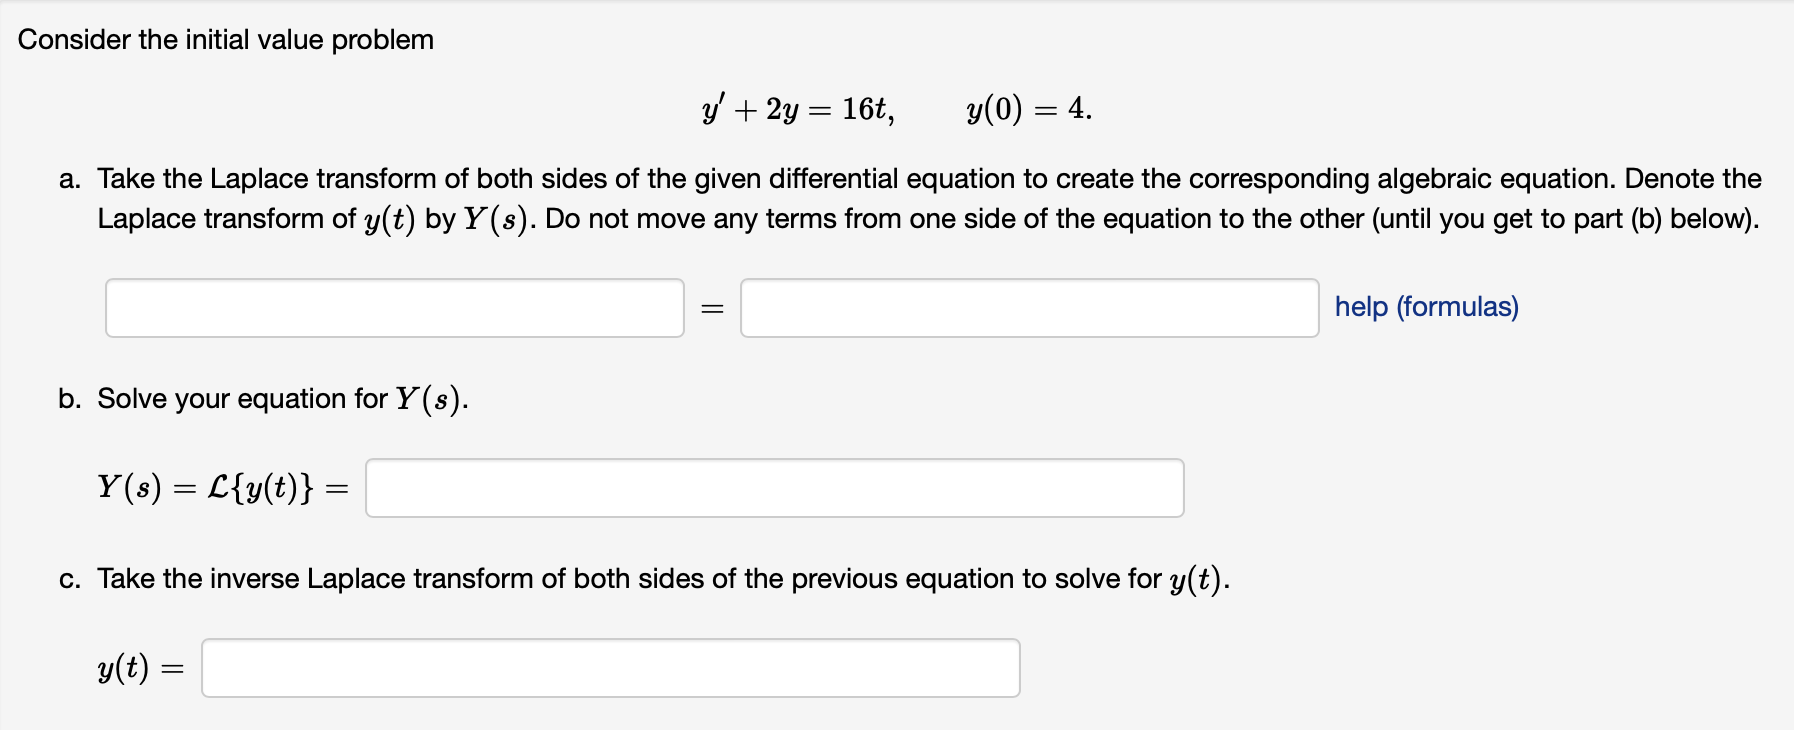
Task: Click the blue formulas help hyperlink
Action: click(1425, 307)
